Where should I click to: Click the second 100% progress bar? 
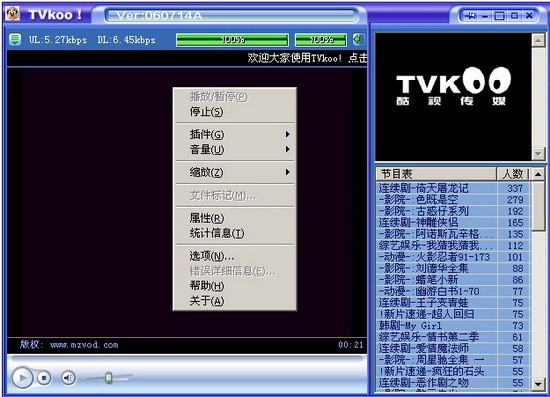(x=321, y=40)
